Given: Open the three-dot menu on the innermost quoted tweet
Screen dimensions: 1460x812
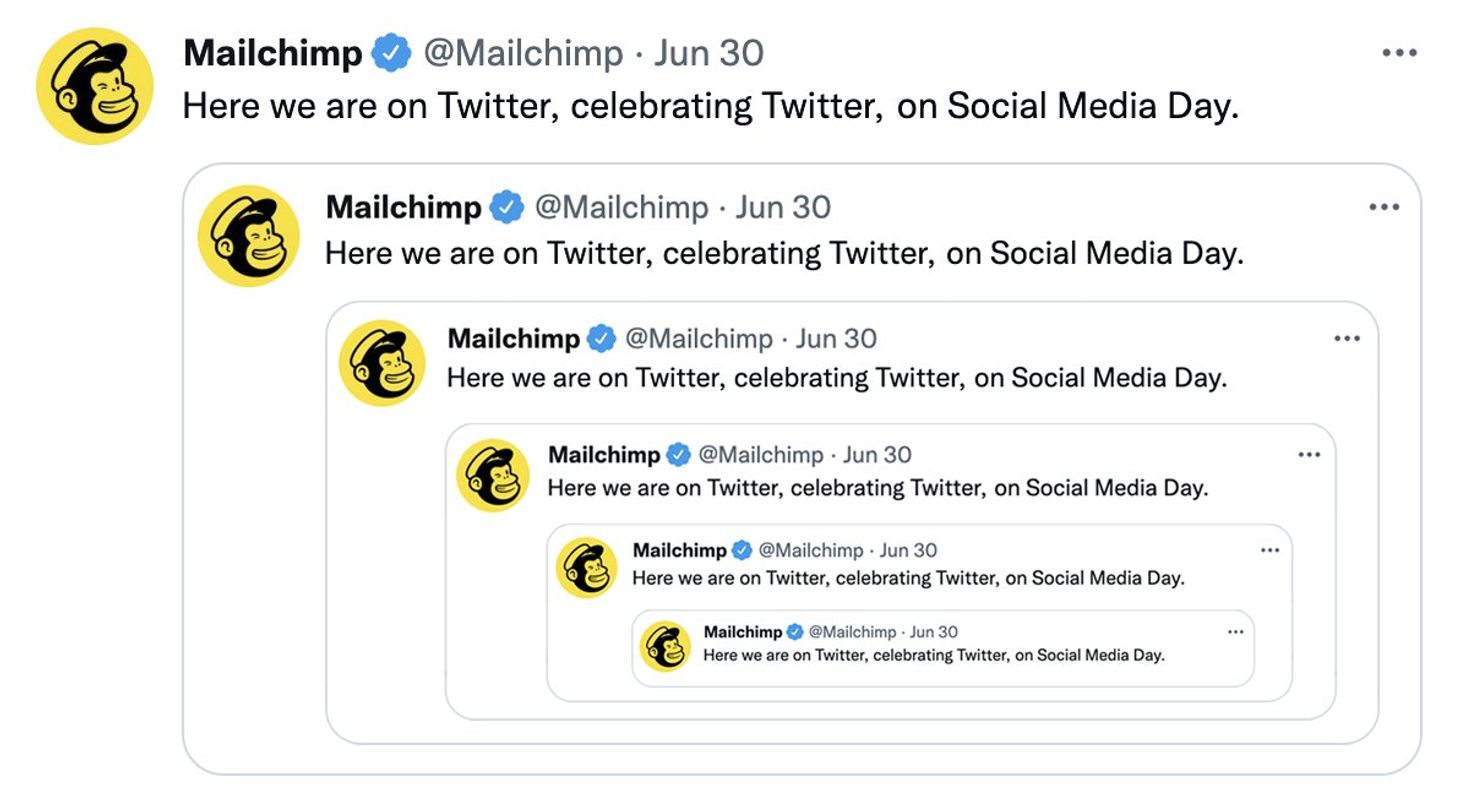Looking at the screenshot, I should (x=1236, y=630).
